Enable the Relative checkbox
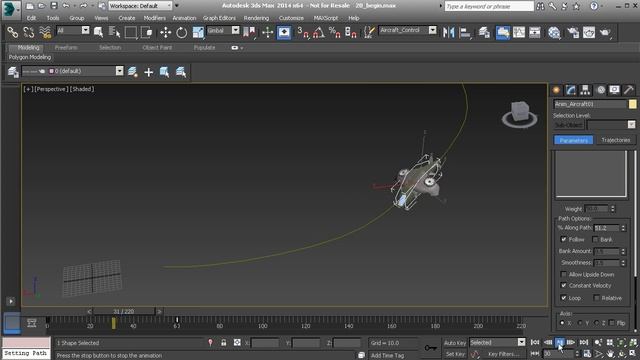 point(596,298)
